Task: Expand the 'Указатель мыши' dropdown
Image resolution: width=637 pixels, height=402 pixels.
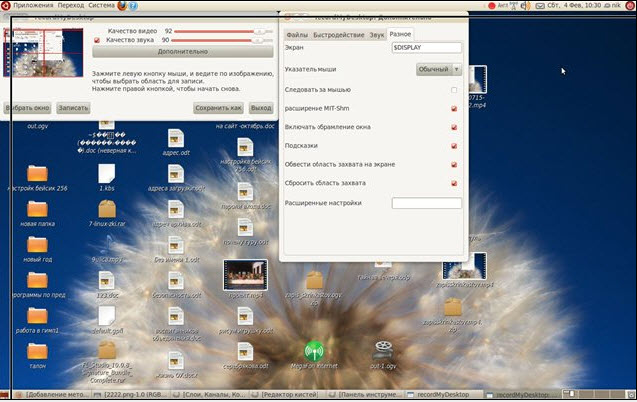Action: (439, 70)
